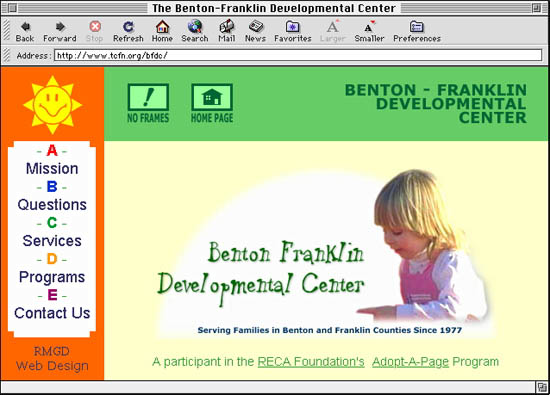550x395 pixels.
Task: Click the smiling sun logo
Action: coord(52,105)
